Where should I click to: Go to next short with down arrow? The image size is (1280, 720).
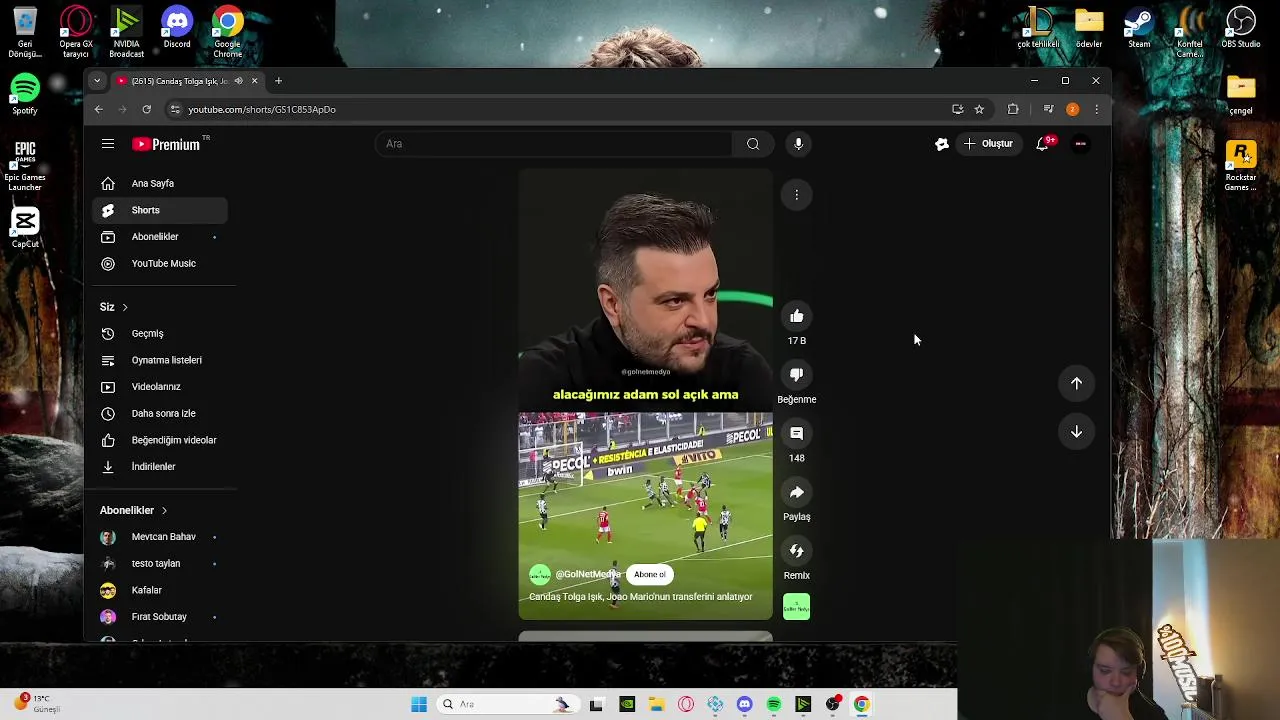(1076, 432)
